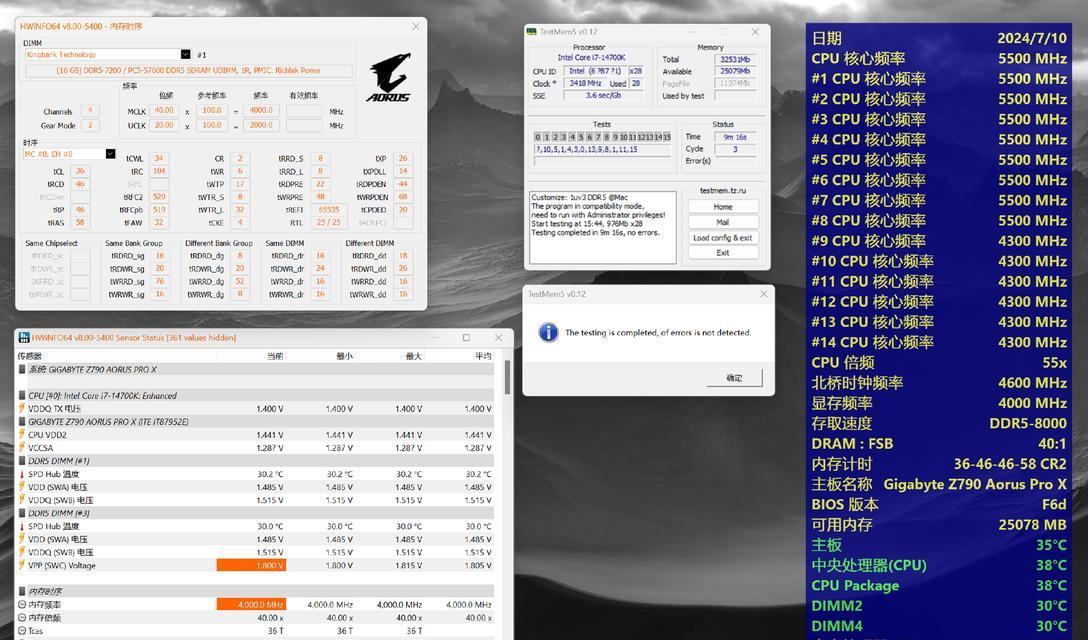Screen dimensions: 1088x640
Task: Collapse the 系统 GIGABYTE Z790 AORUS PRO X group
Action: point(255,370)
